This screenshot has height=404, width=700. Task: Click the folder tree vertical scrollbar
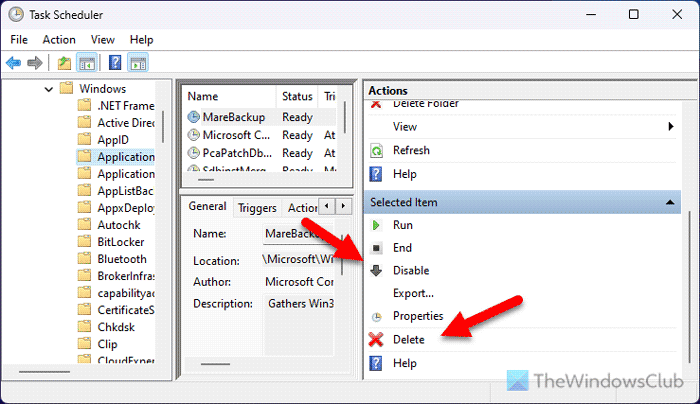[x=163, y=127]
